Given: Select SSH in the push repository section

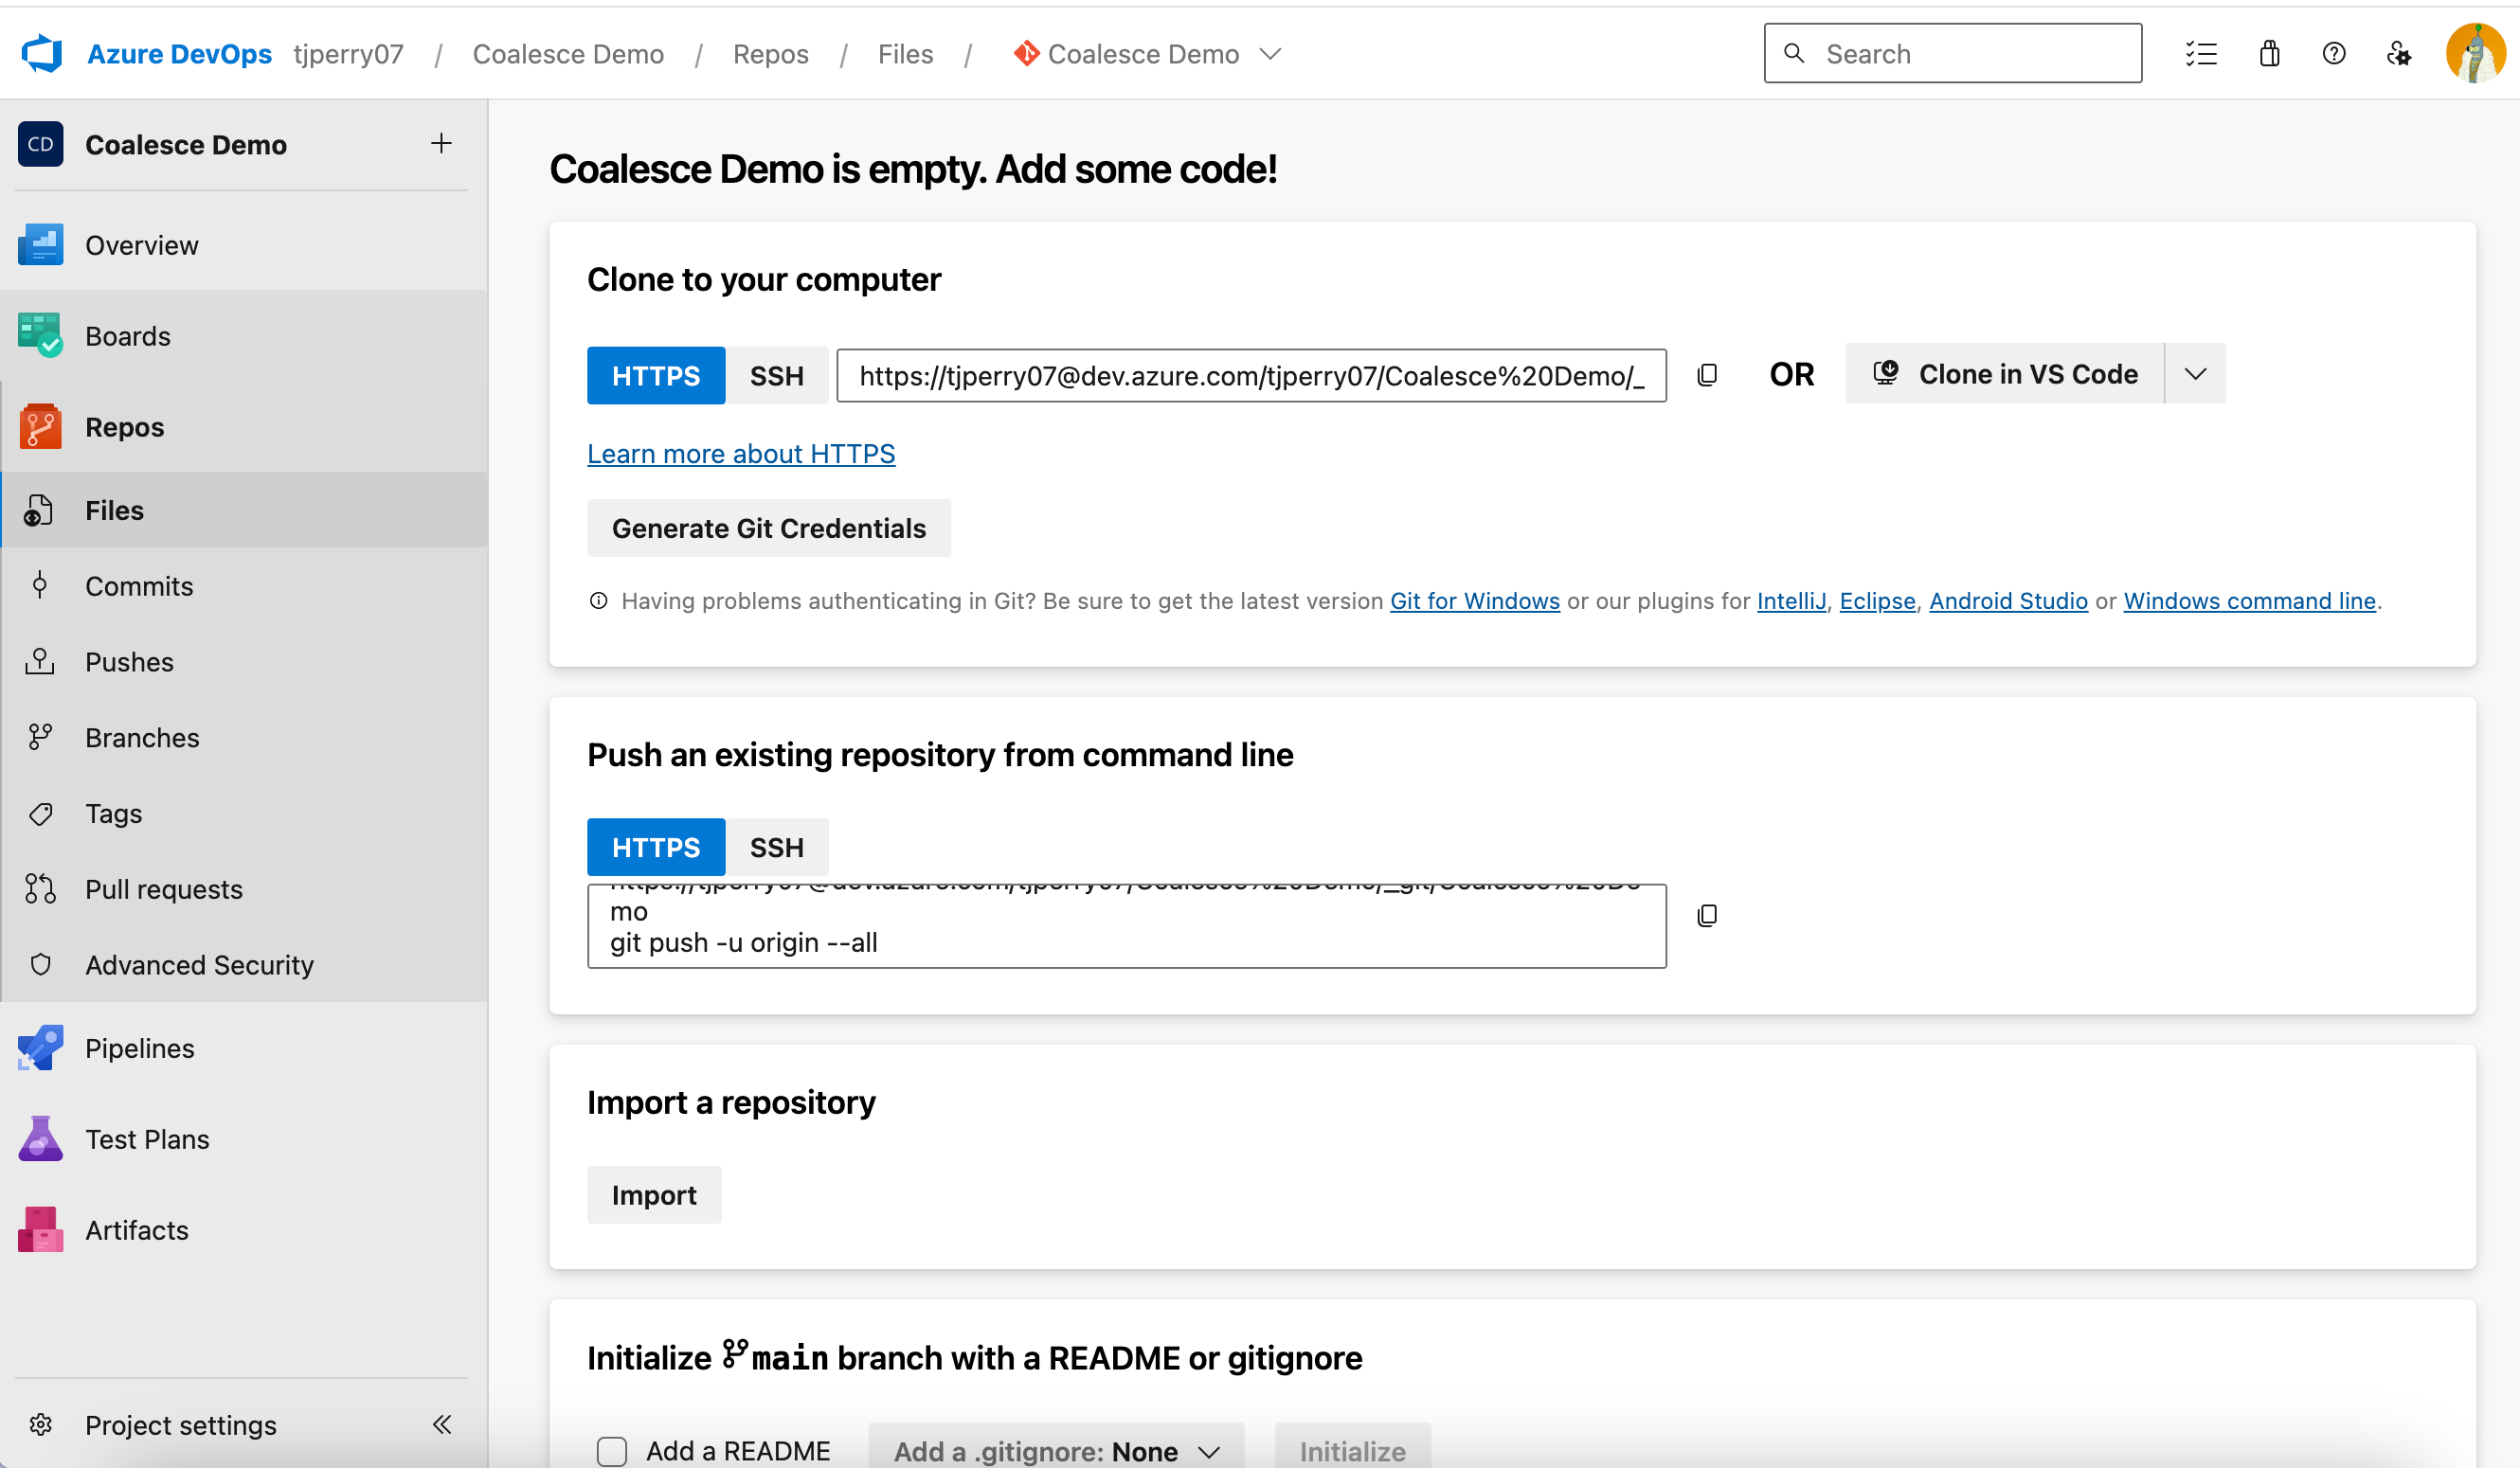Looking at the screenshot, I should tap(777, 846).
